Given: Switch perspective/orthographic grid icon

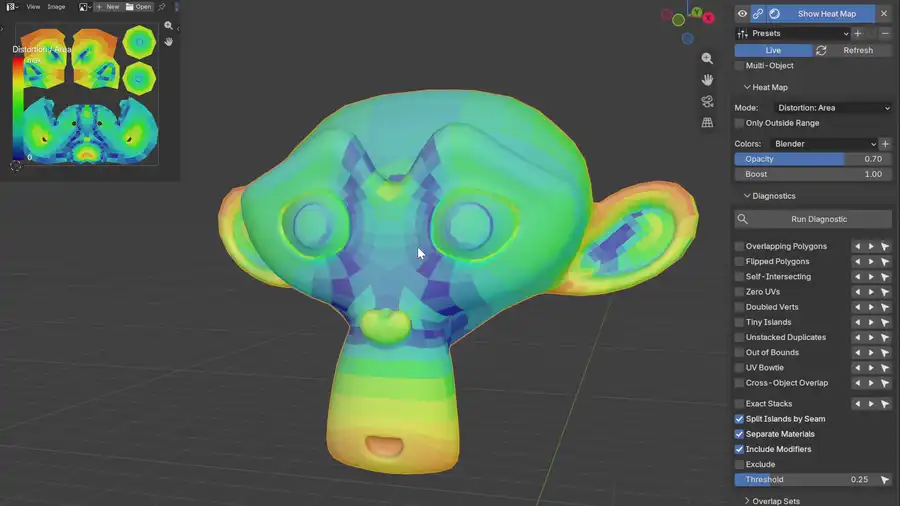Looking at the screenshot, I should 707,122.
